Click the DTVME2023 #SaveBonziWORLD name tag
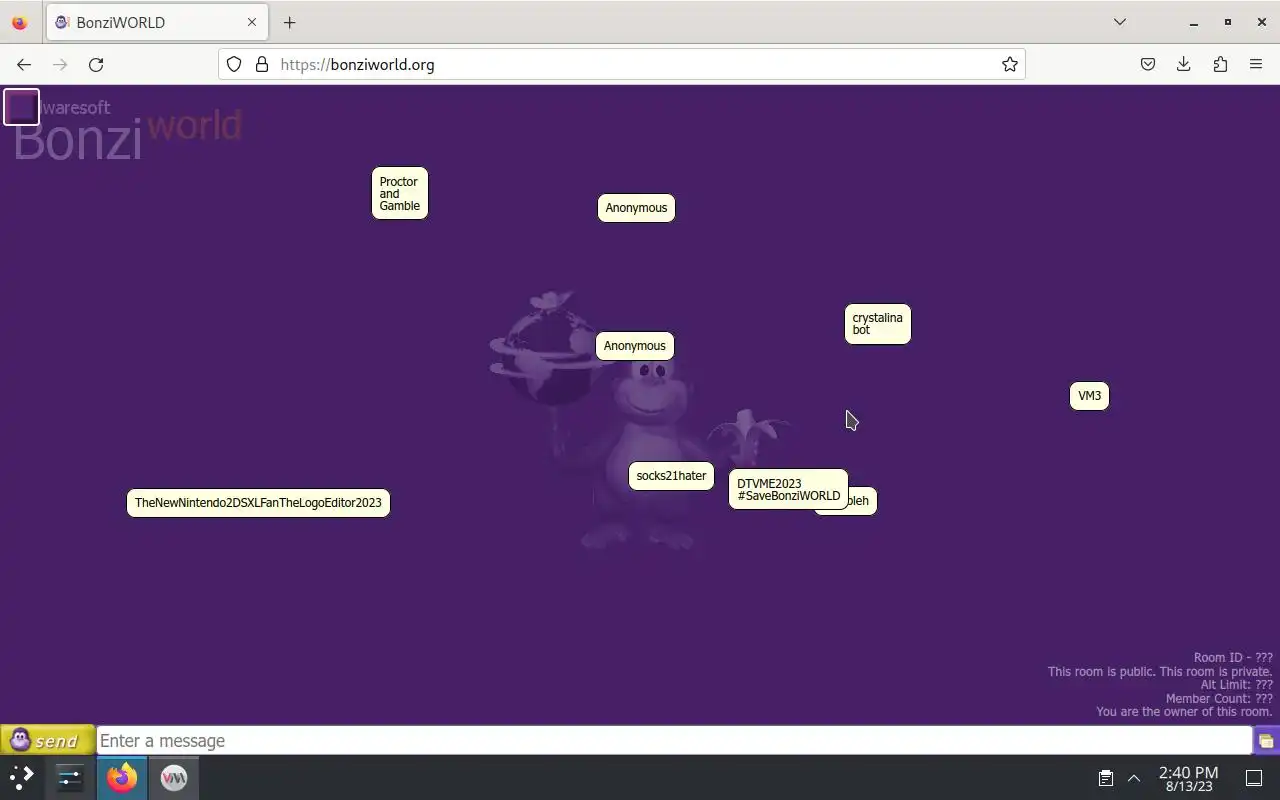Viewport: 1280px width, 800px height. pos(788,490)
